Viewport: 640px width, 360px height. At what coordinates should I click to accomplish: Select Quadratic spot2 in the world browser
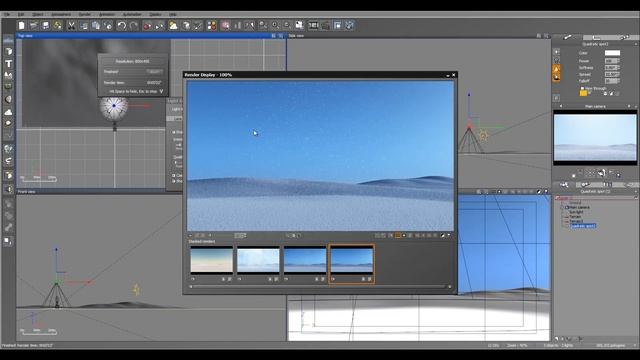583,226
